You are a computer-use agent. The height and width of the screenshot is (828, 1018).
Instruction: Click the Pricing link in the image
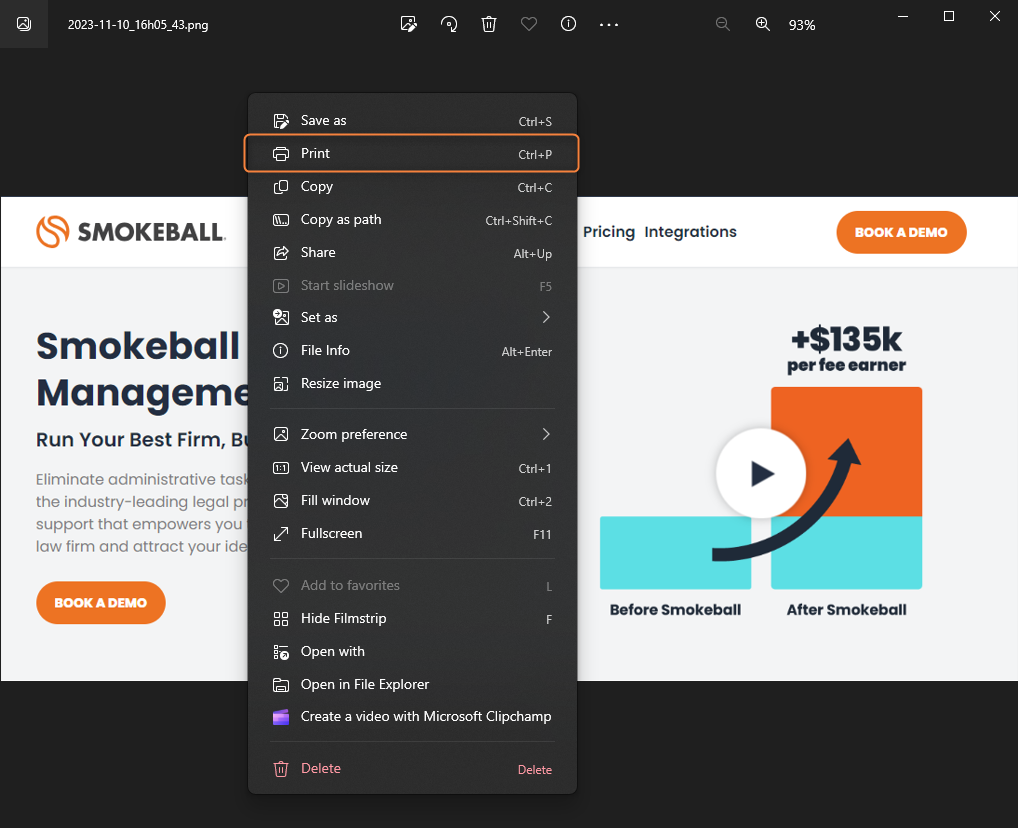[609, 232]
